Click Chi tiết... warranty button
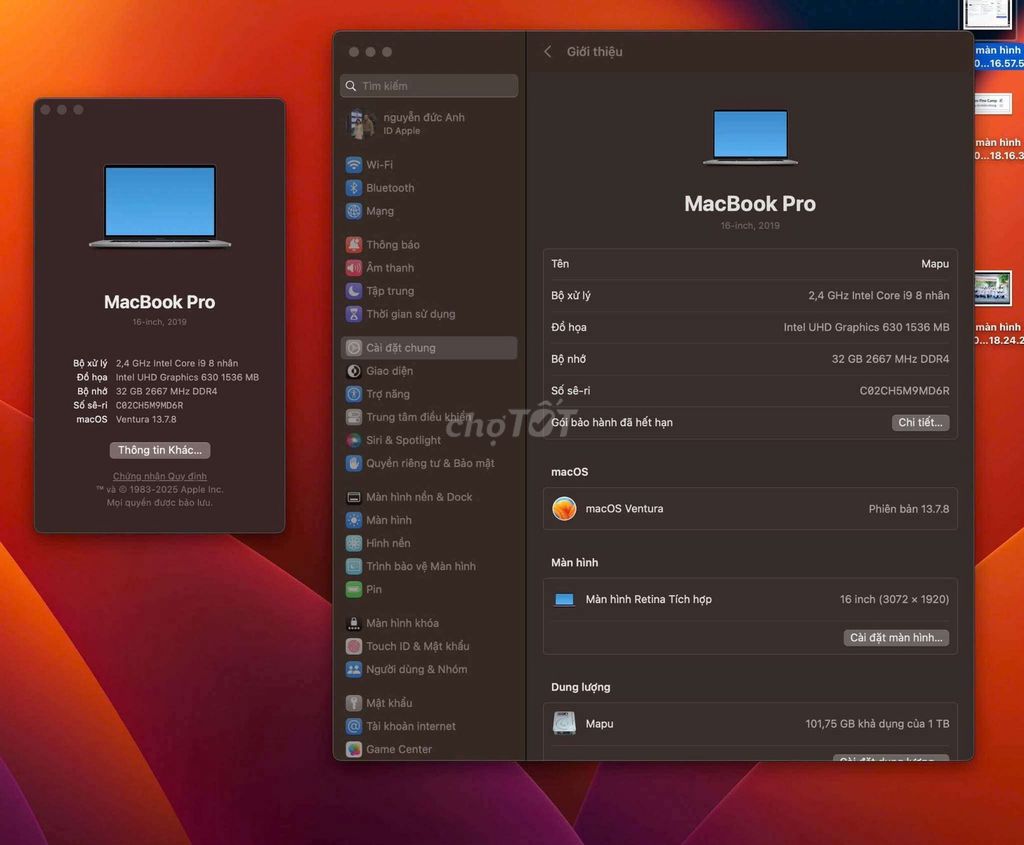 point(920,422)
